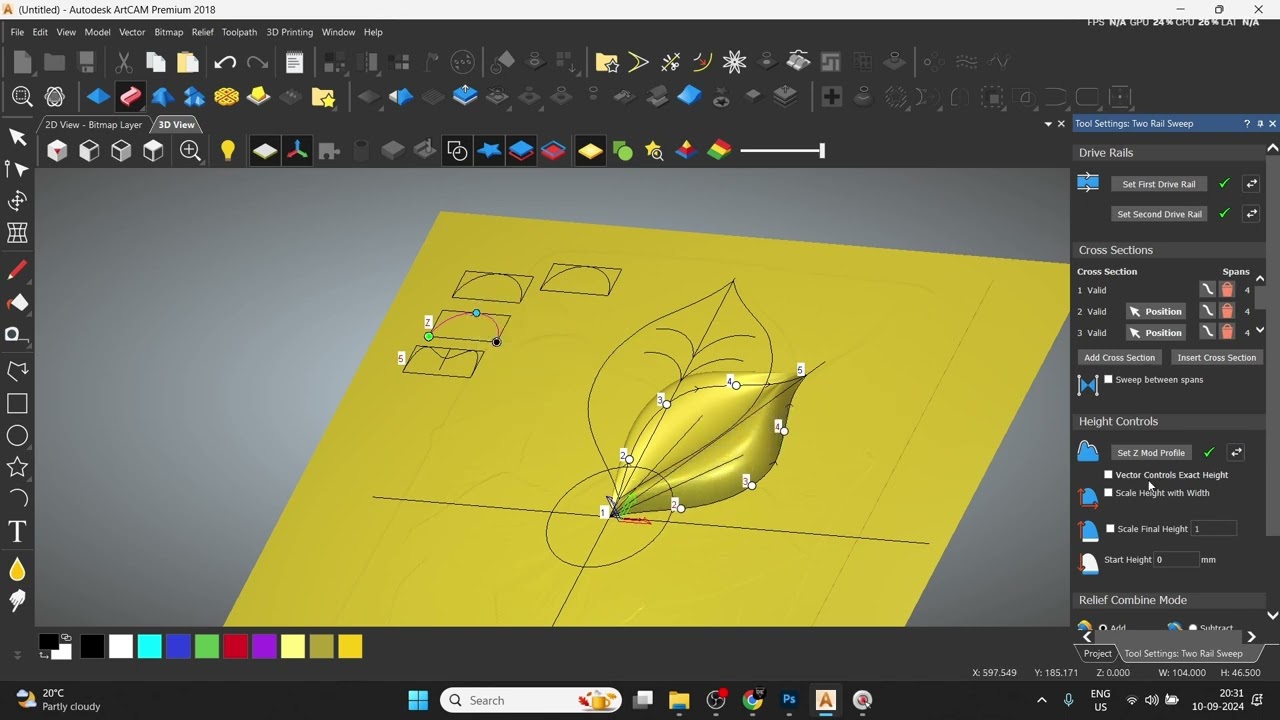Image resolution: width=1280 pixels, height=720 pixels.
Task: Click Set Second Drive Rail button
Action: click(x=1159, y=214)
